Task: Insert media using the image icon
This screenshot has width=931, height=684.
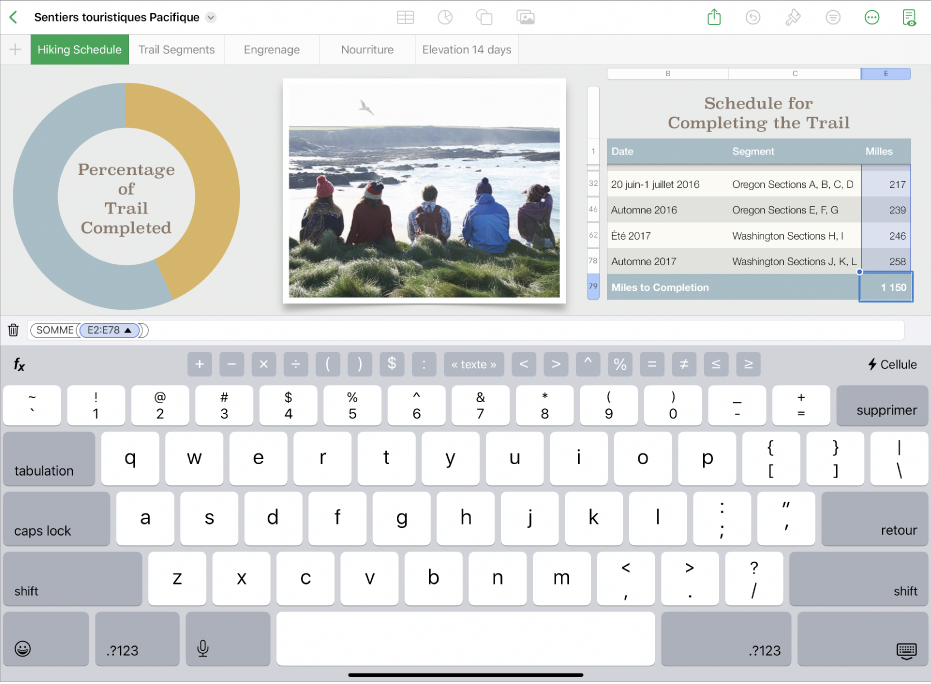Action: [525, 17]
